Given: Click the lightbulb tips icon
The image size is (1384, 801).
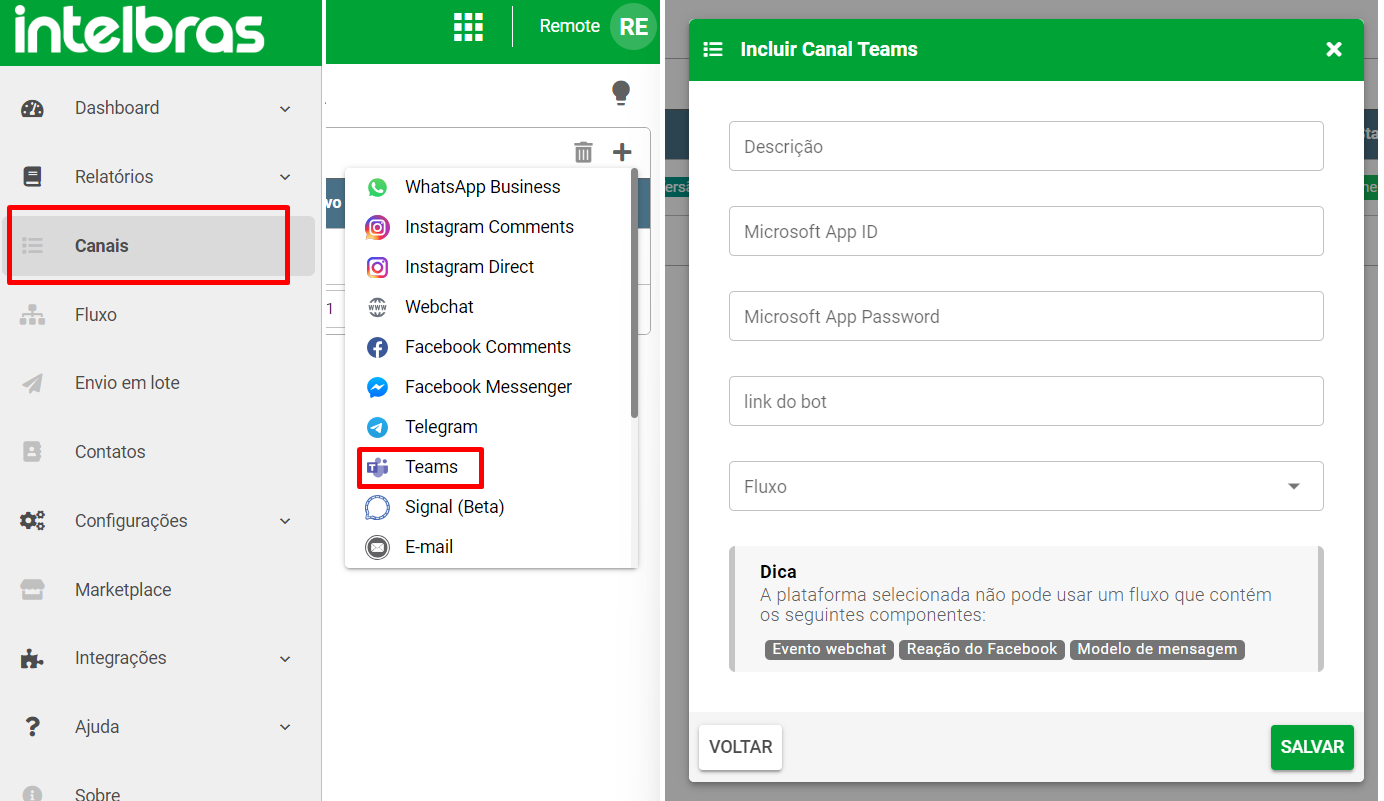Looking at the screenshot, I should tap(621, 93).
